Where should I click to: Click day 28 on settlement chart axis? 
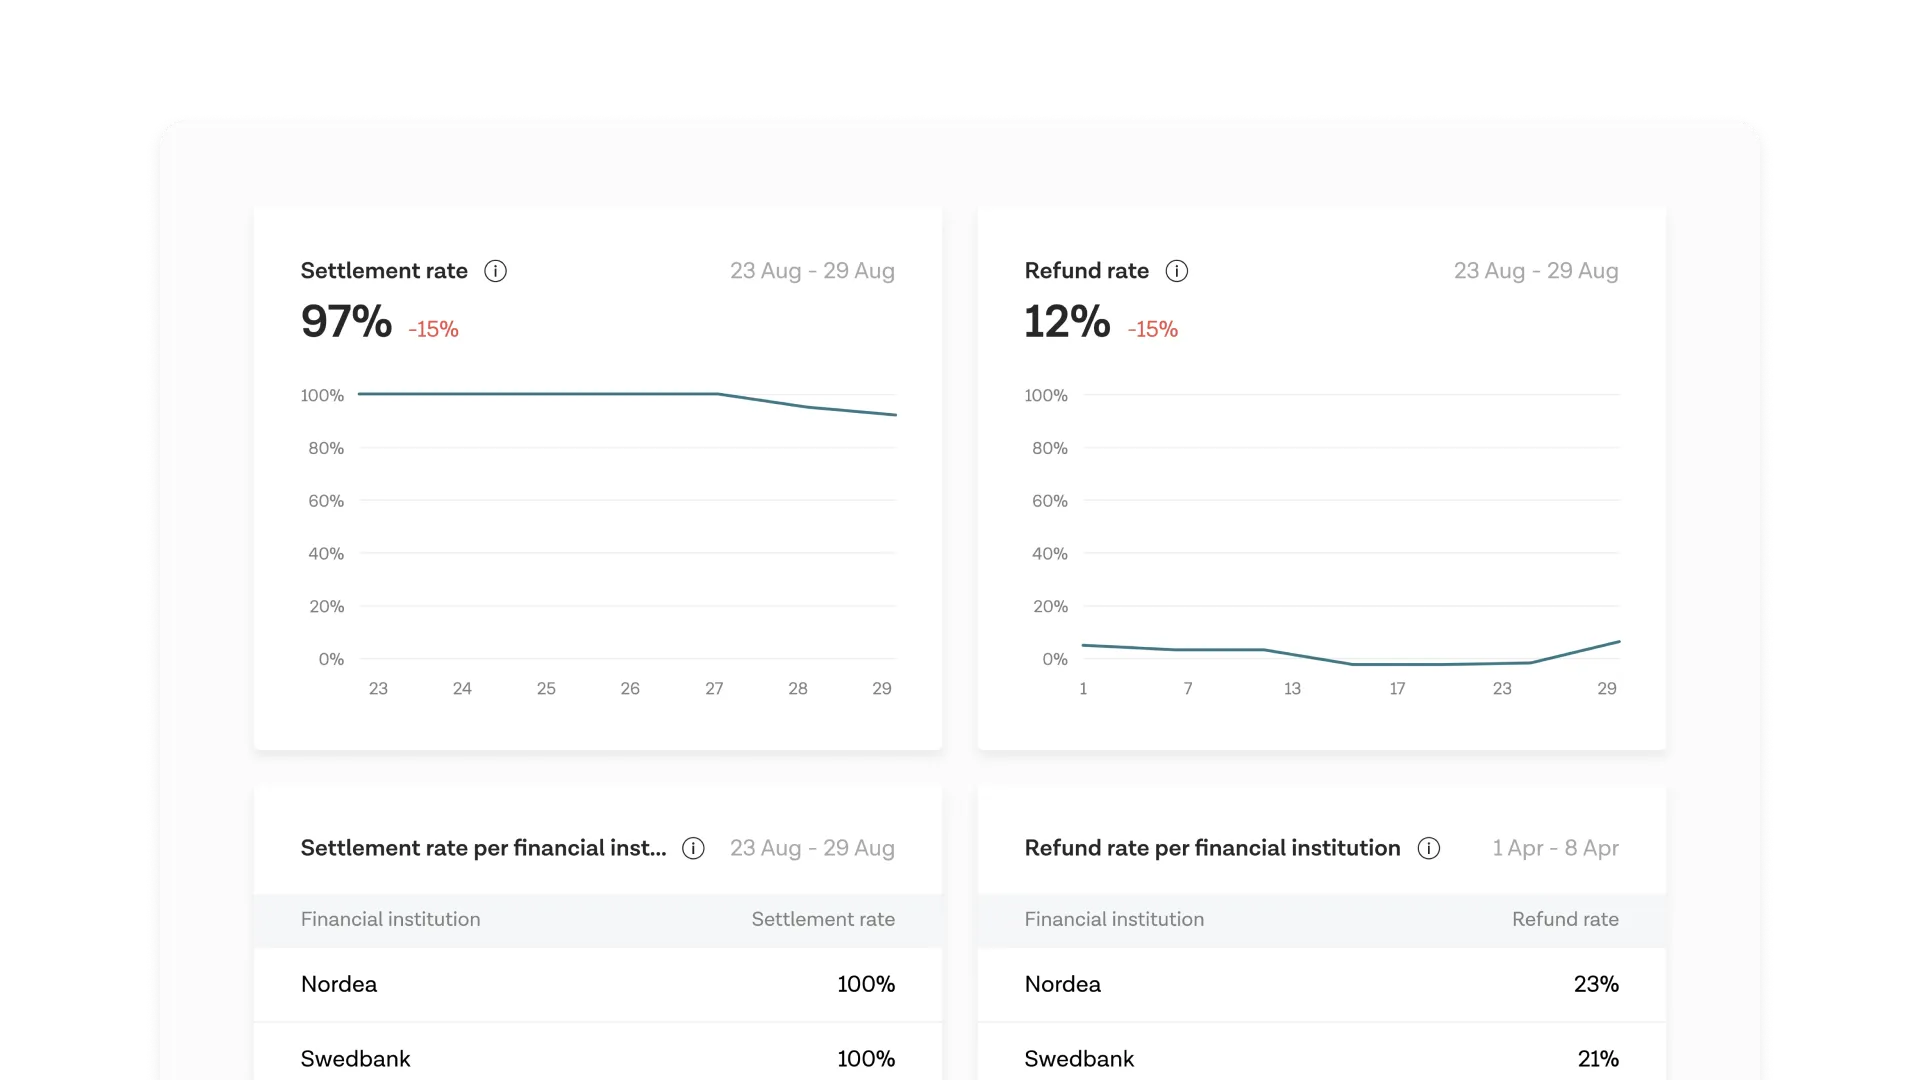(x=797, y=689)
